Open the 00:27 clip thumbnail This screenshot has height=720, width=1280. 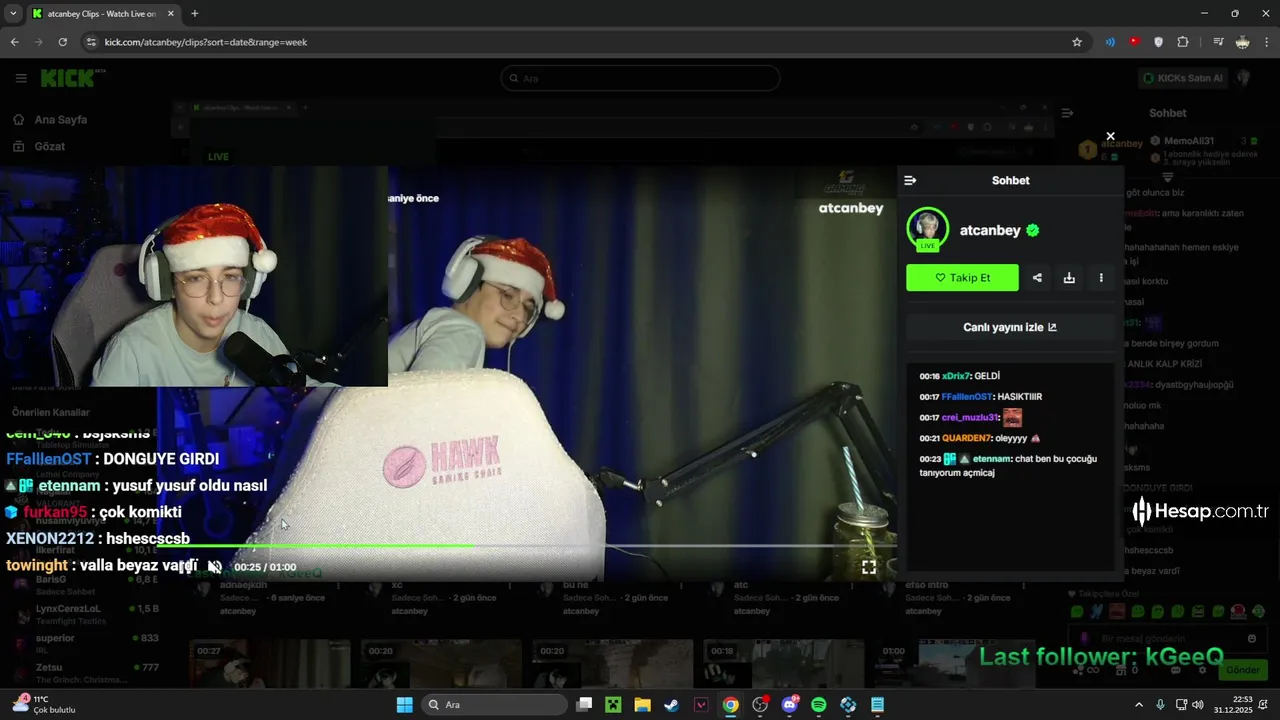(270, 664)
